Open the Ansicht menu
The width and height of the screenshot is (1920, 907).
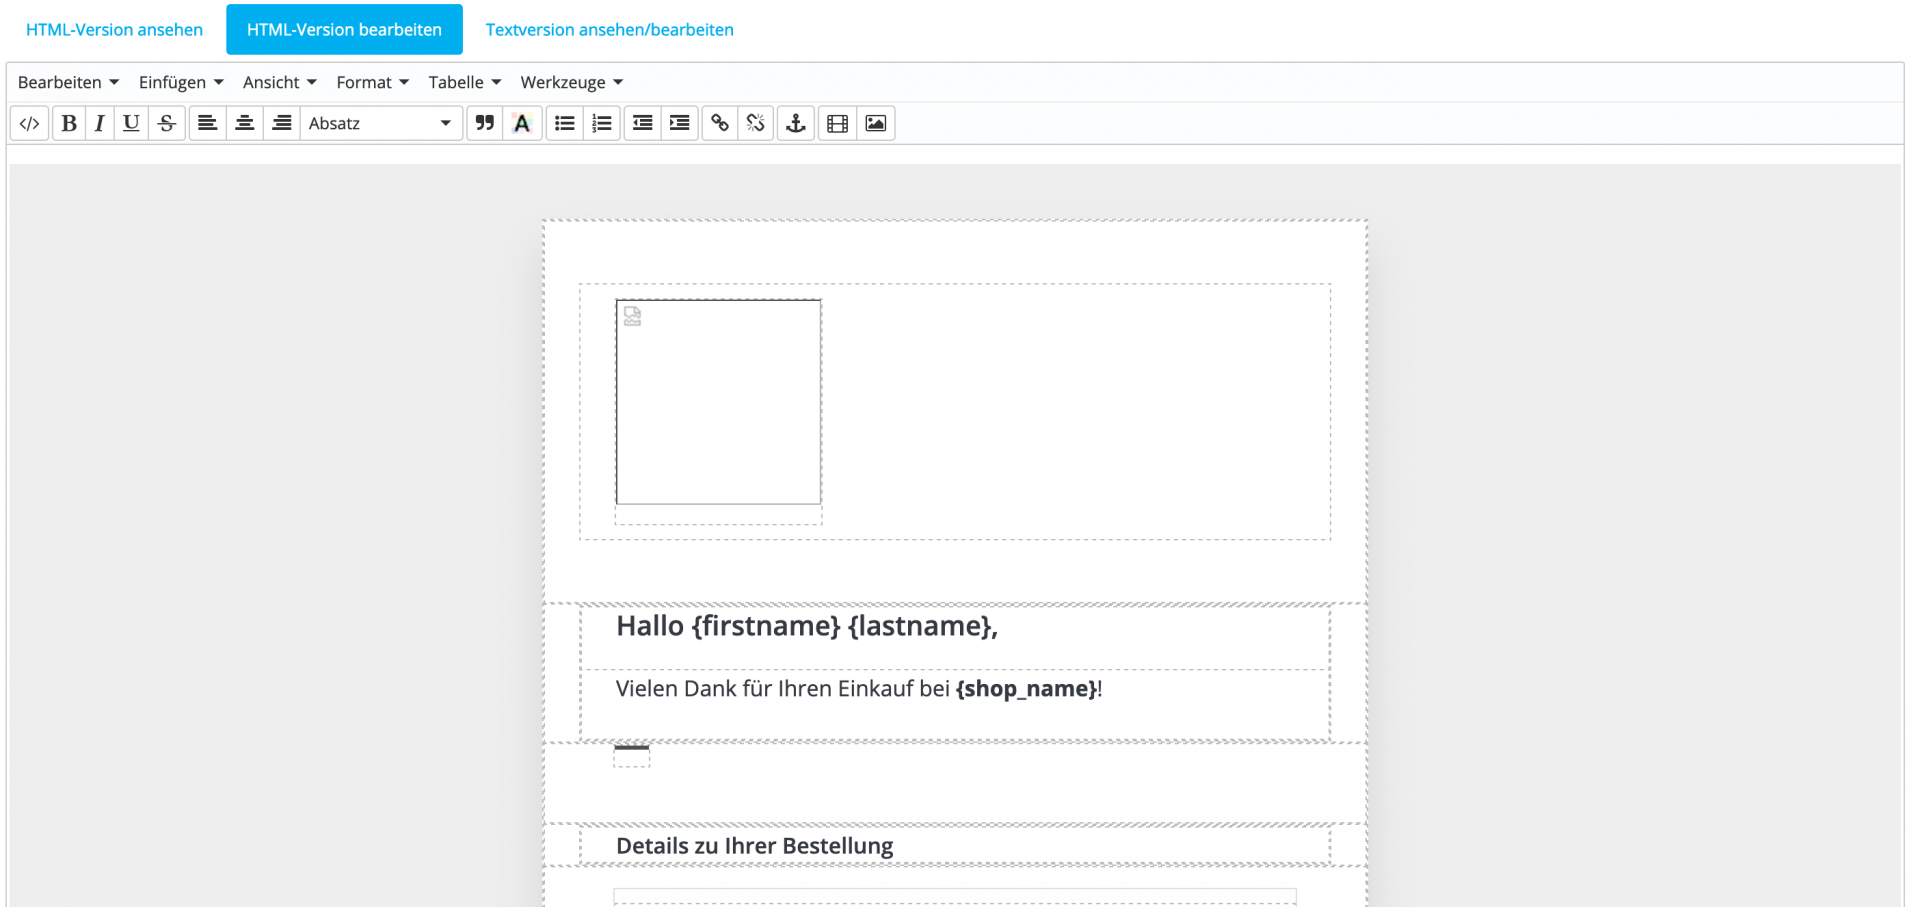(x=280, y=82)
